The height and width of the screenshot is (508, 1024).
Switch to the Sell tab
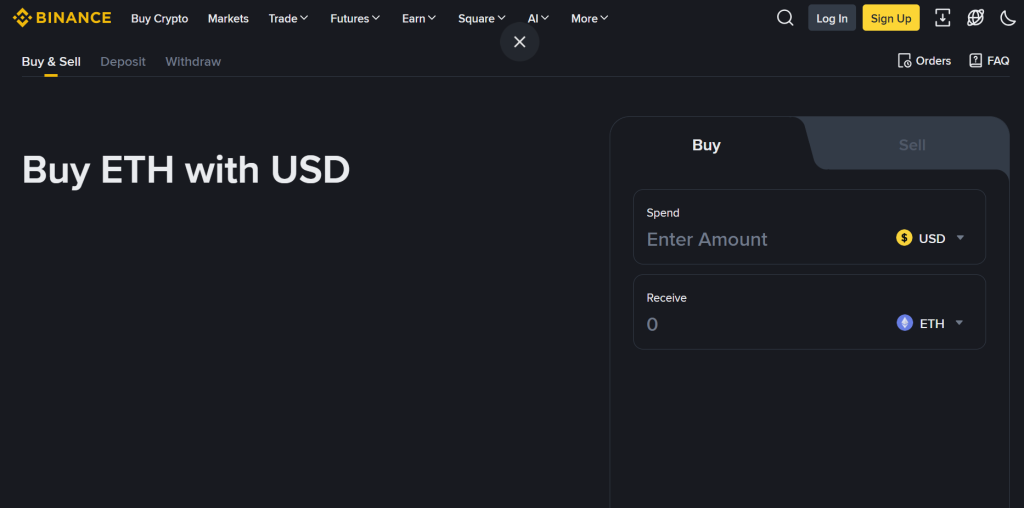tap(912, 145)
